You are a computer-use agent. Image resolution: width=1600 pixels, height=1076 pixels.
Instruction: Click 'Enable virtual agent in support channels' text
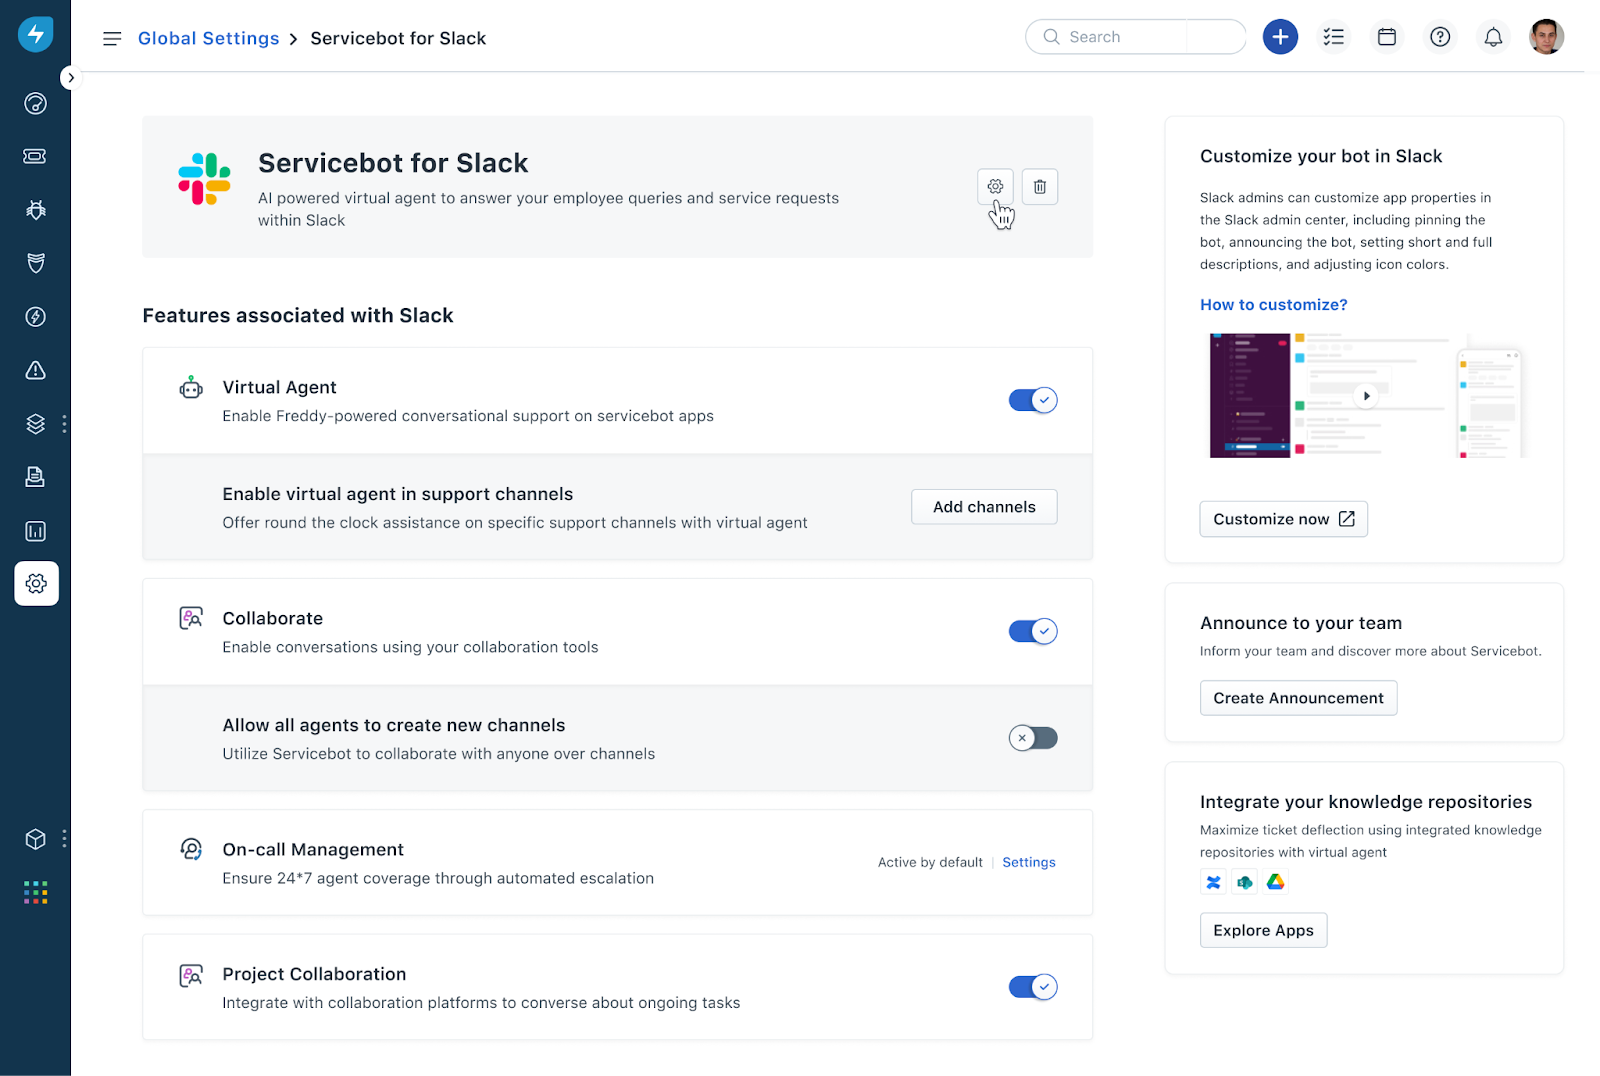tap(398, 494)
